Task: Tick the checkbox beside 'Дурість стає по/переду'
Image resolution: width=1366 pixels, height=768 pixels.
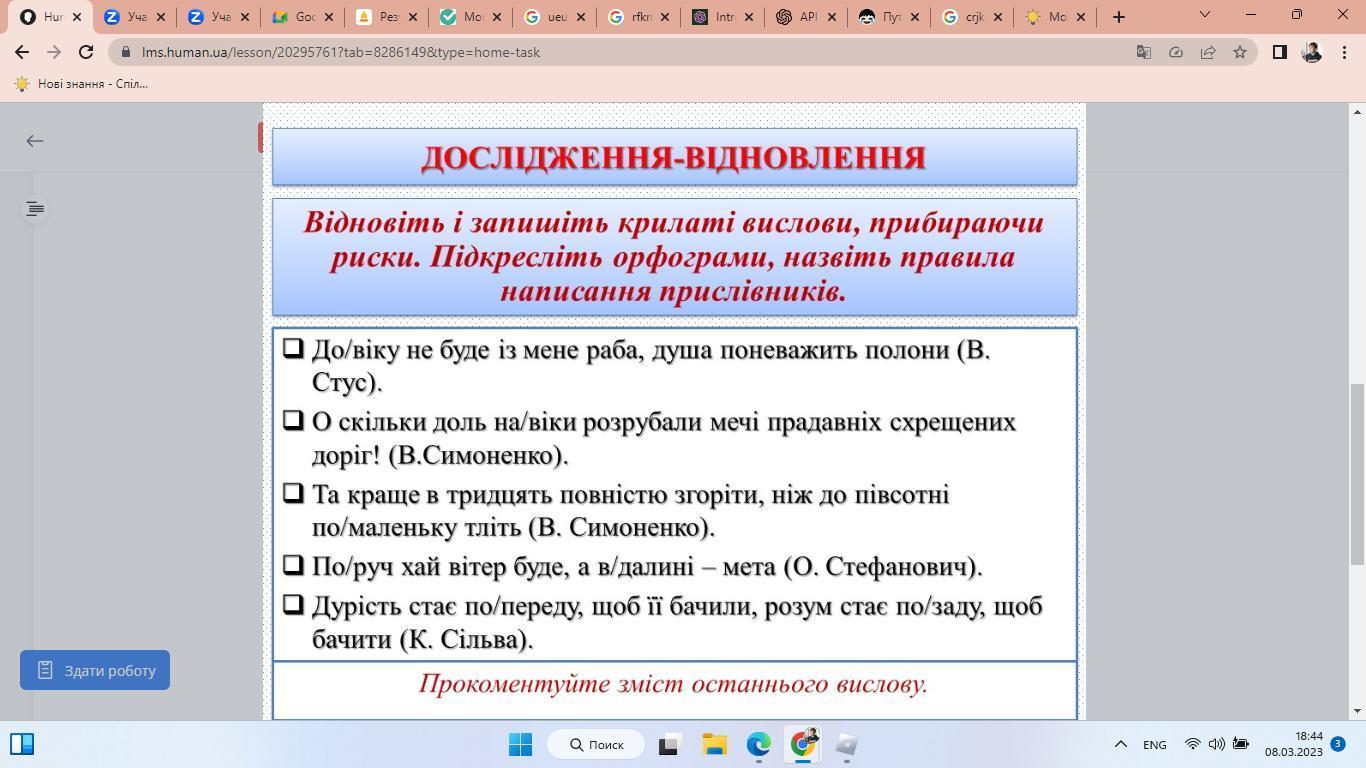Action: click(x=293, y=604)
